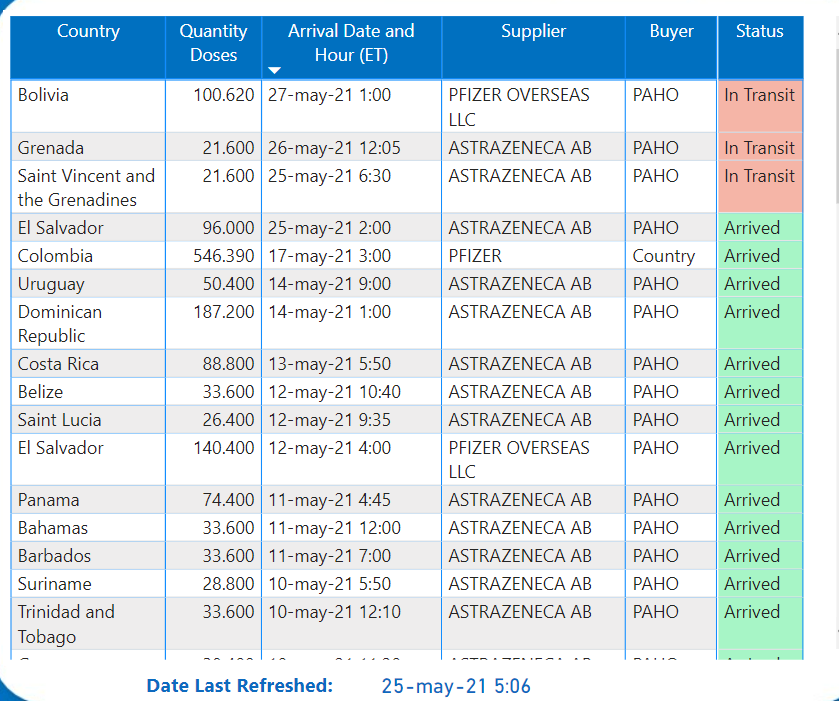Image resolution: width=839 pixels, height=701 pixels.
Task: Click the Date Last Refreshed label
Action: pyautogui.click(x=239, y=686)
